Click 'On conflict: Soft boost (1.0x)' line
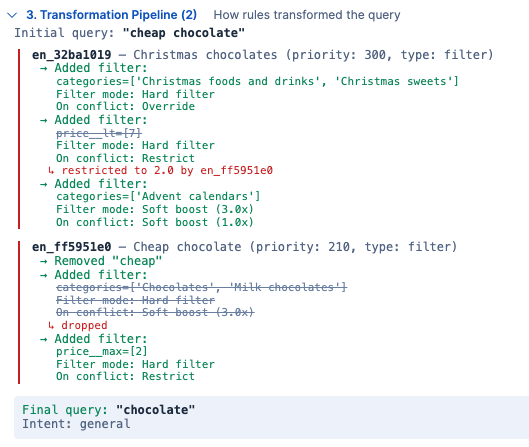Image resolution: width=529 pixels, height=447 pixels. point(155,222)
